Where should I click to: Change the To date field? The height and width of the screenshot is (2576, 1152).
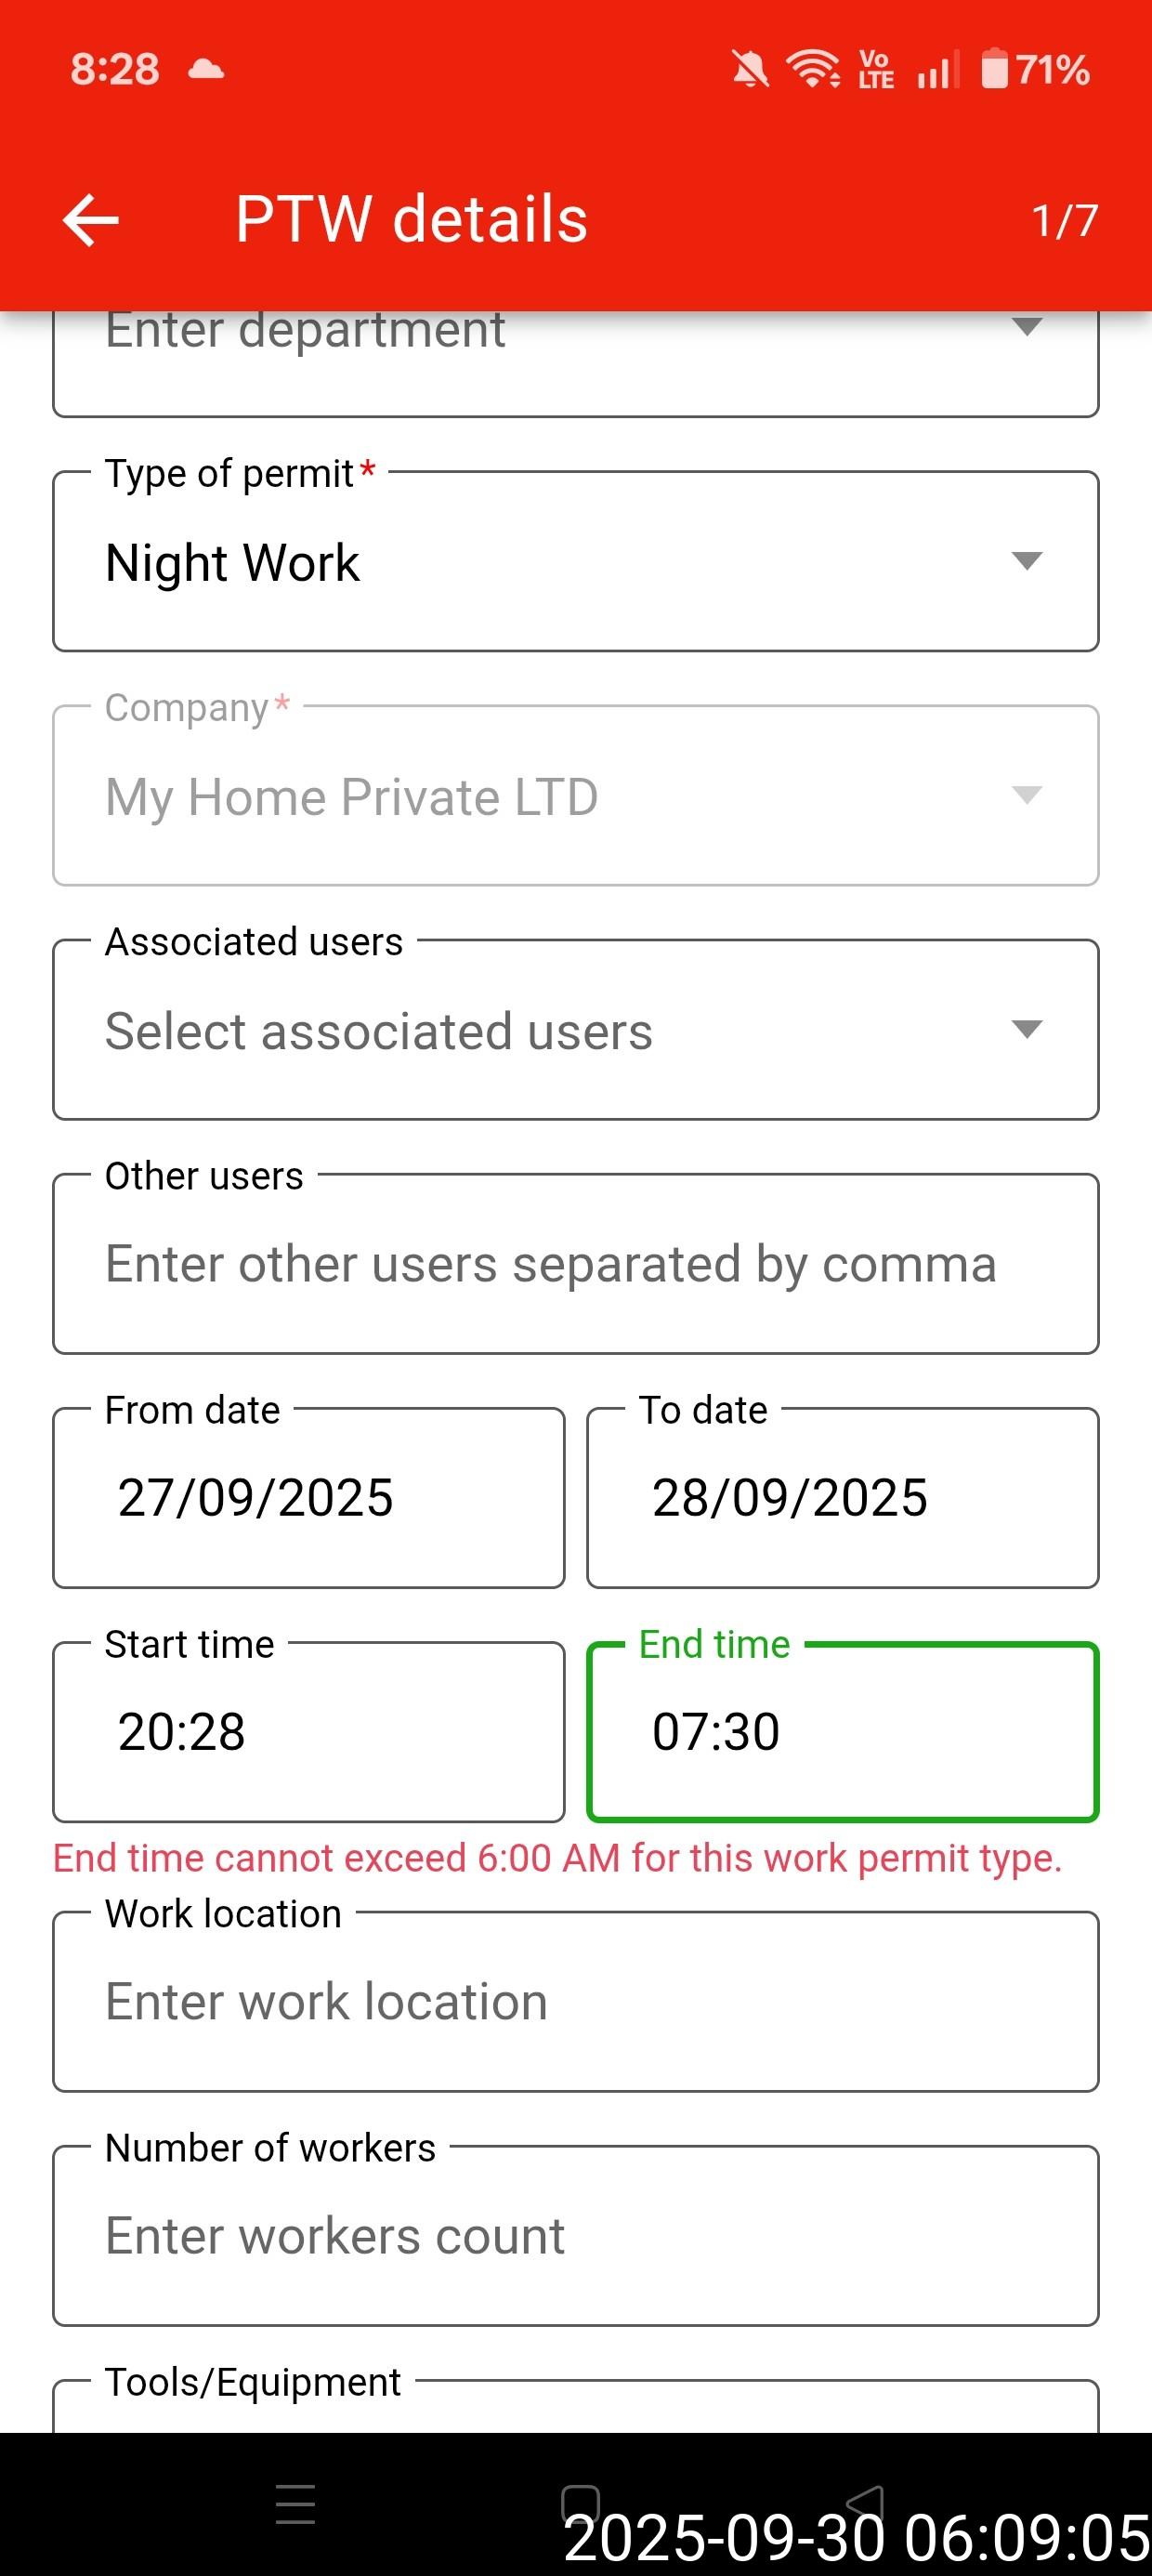[842, 1498]
